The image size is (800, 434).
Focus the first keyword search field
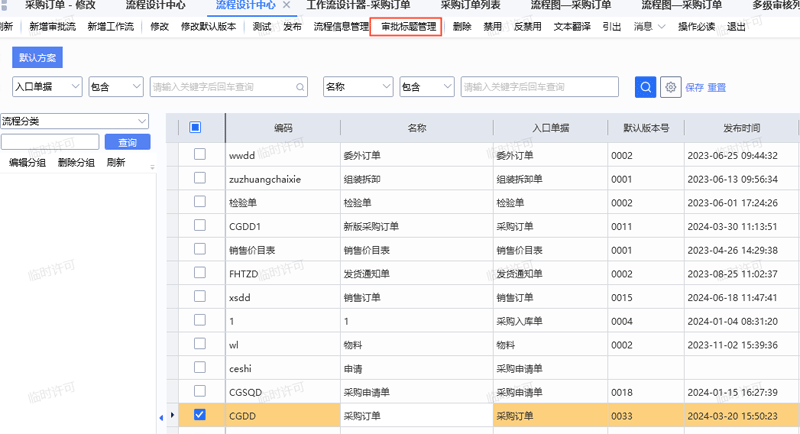pos(229,87)
